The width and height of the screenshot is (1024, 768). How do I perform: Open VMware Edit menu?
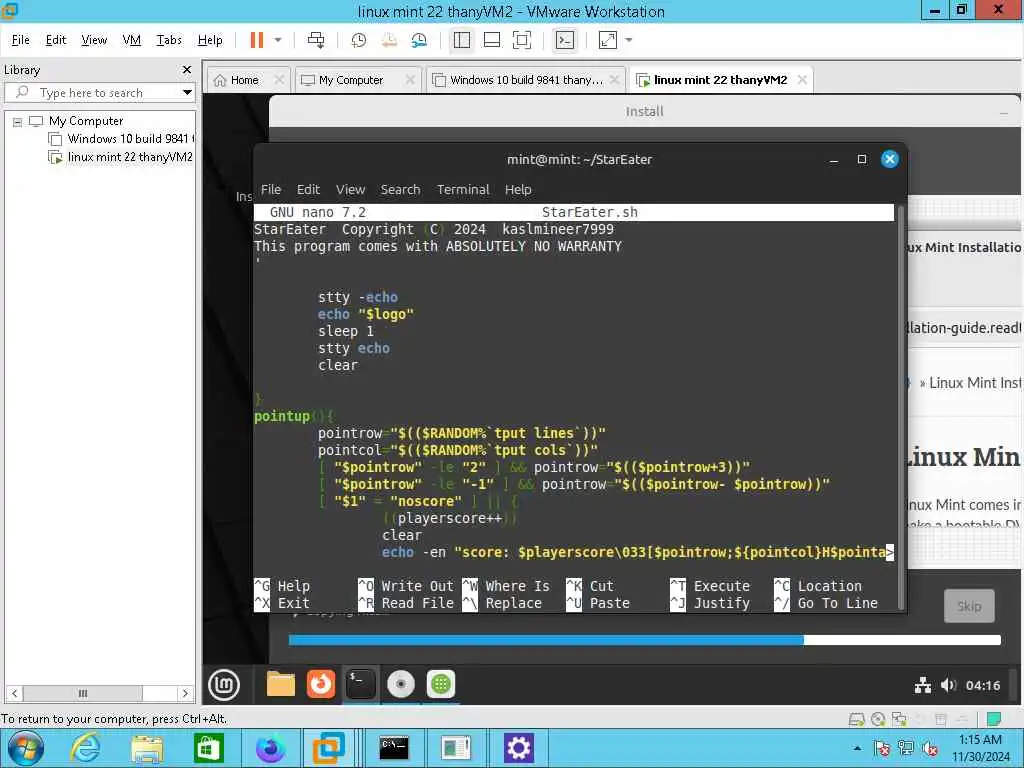pos(56,40)
